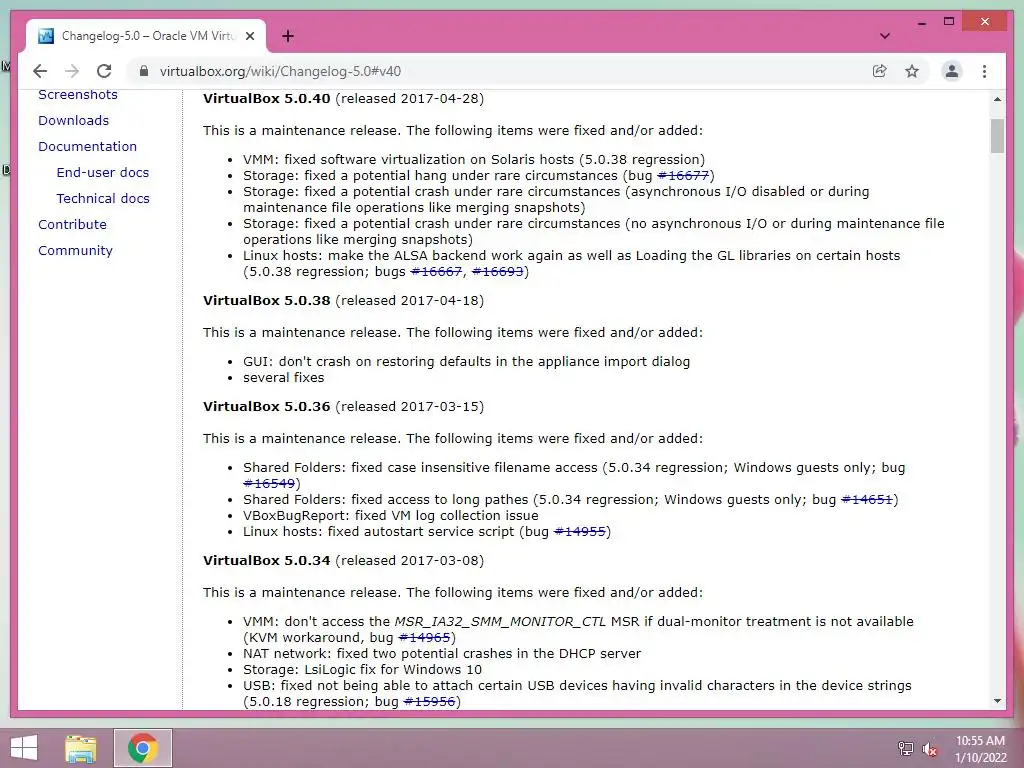Viewport: 1024px width, 768px height.
Task: Open bug #15956 link
Action: 430,701
